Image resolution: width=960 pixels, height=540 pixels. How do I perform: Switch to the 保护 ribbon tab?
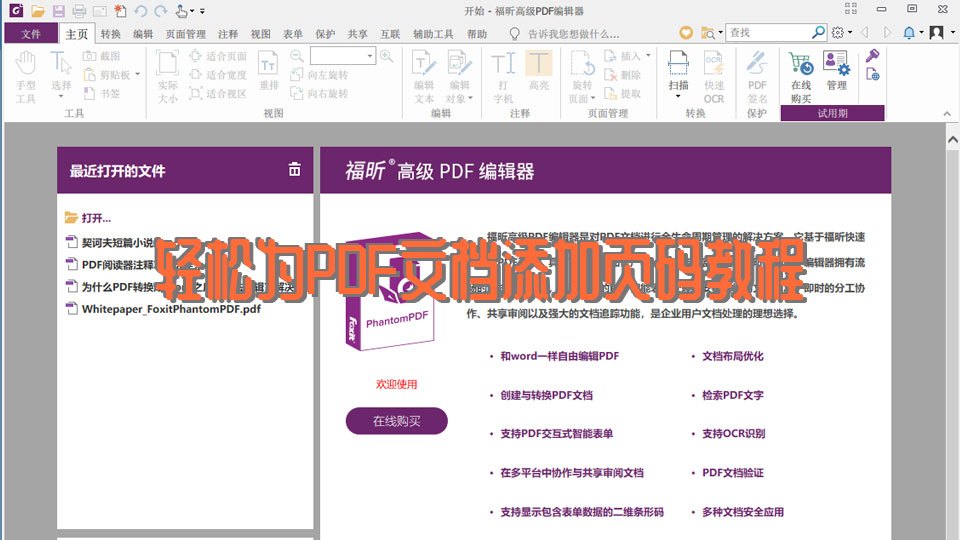[x=325, y=34]
